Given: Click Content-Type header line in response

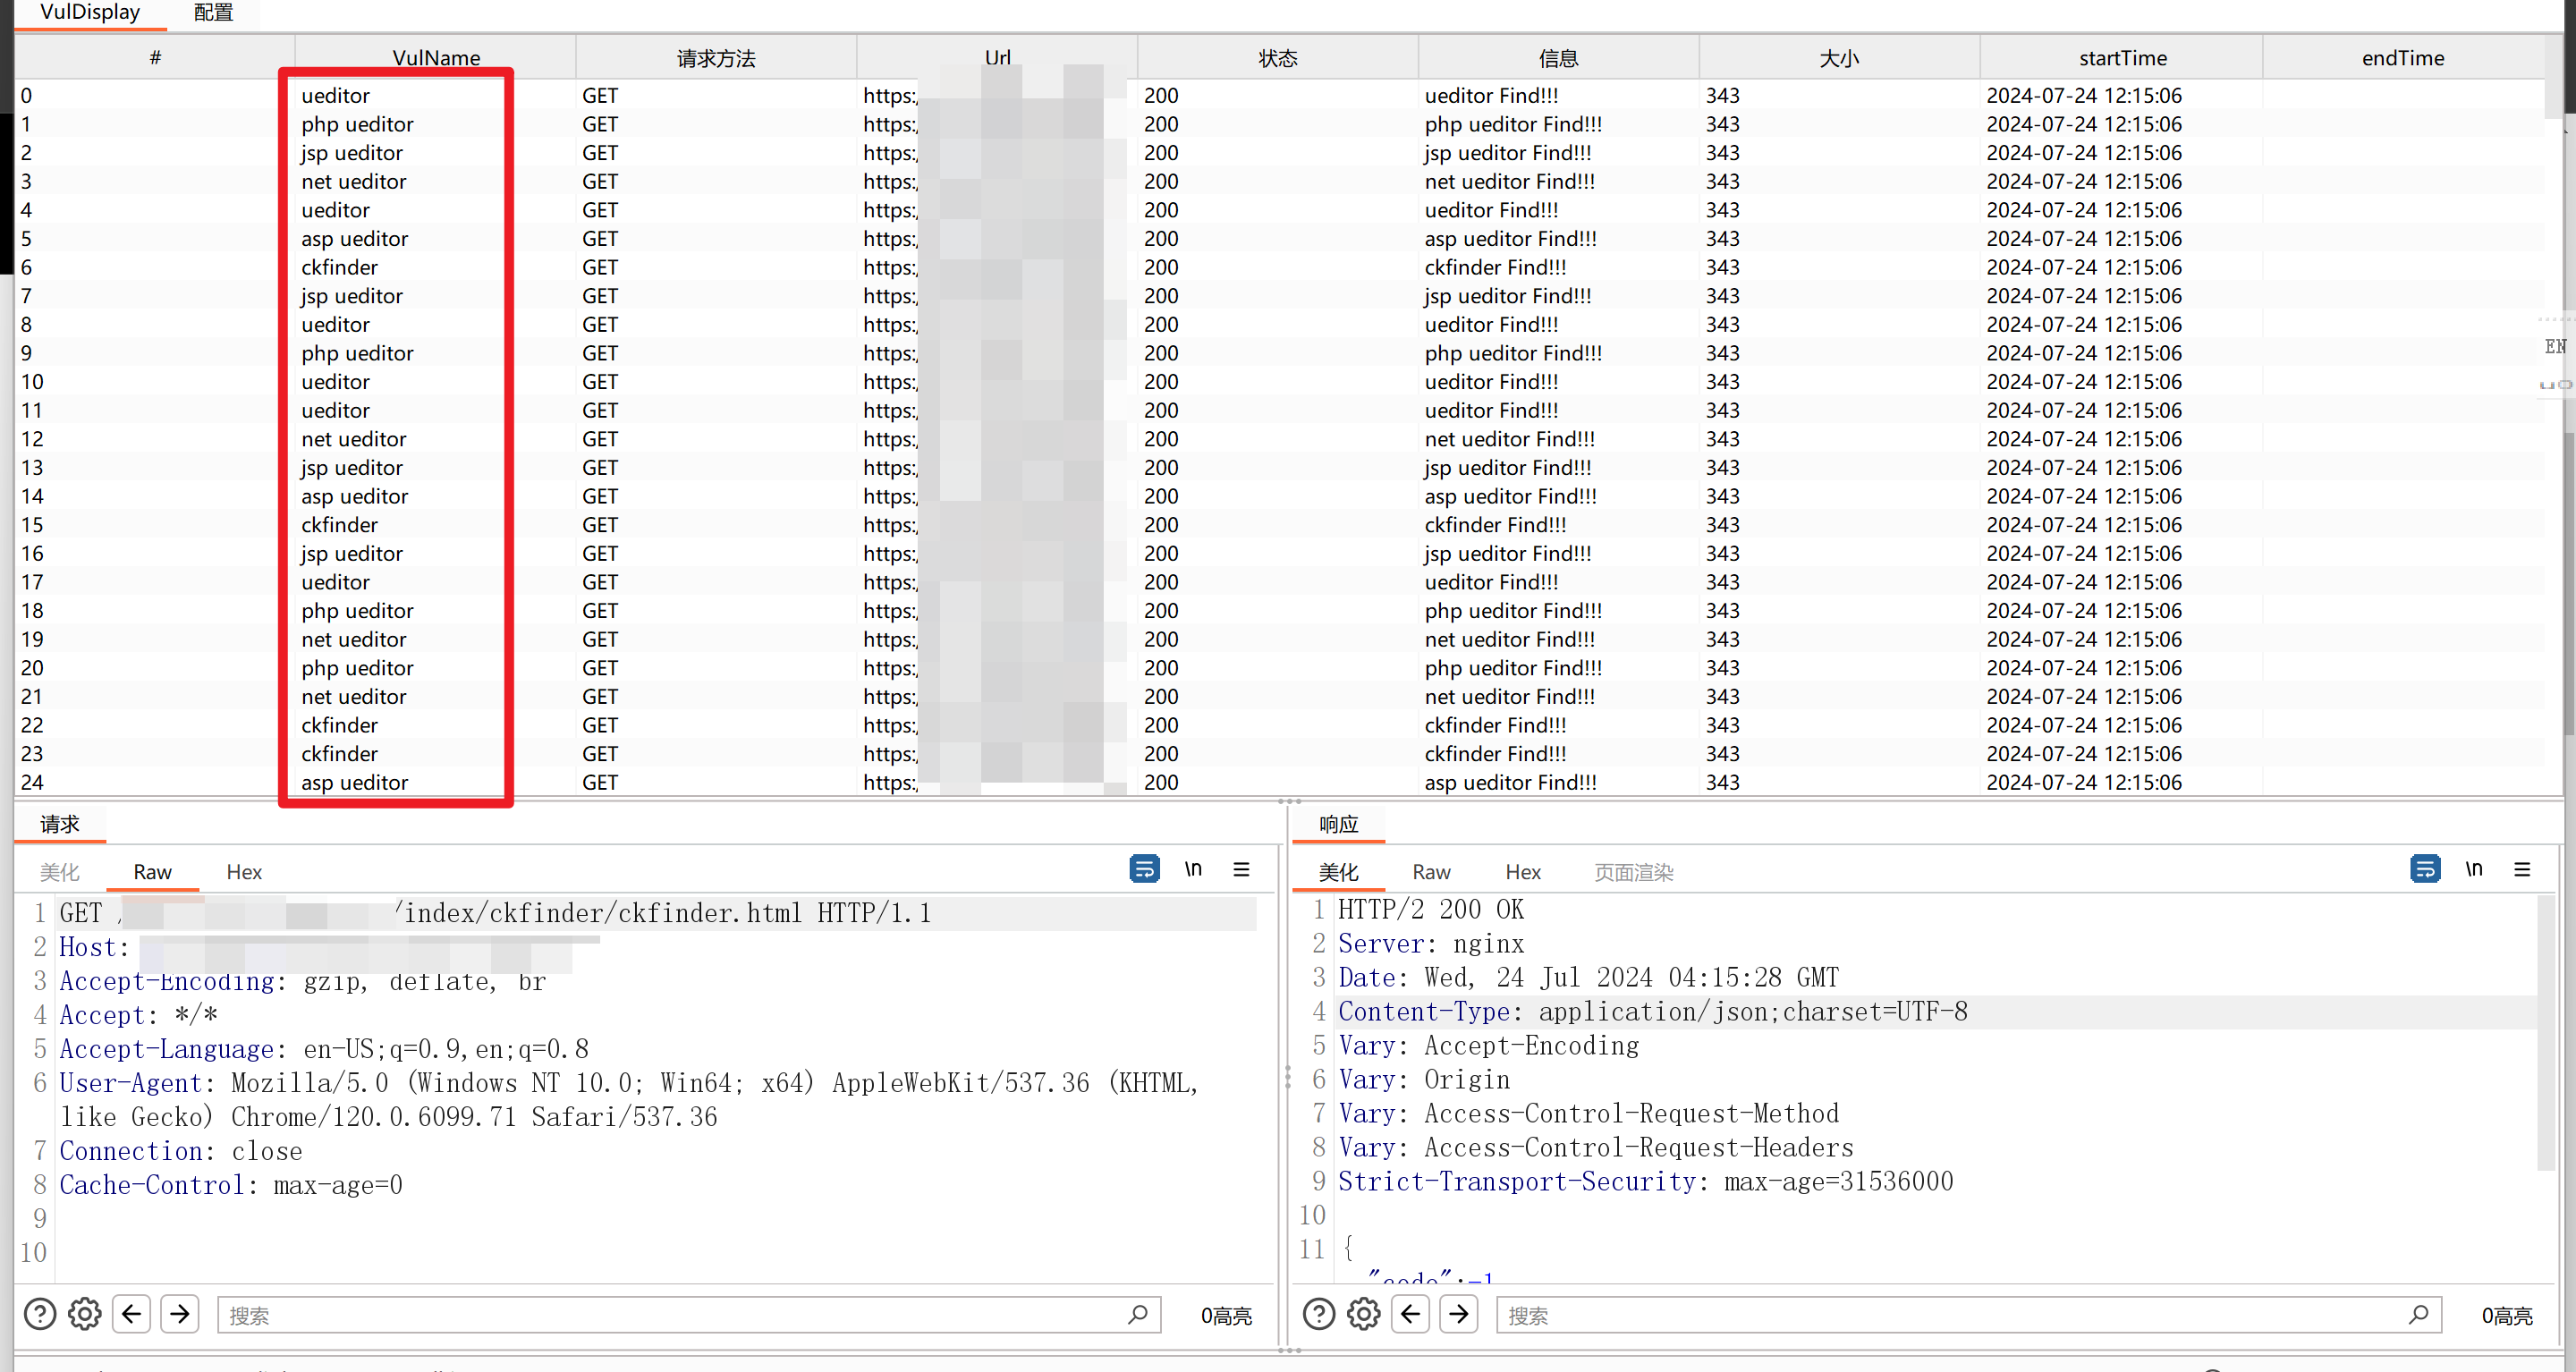Looking at the screenshot, I should pyautogui.click(x=1652, y=1012).
